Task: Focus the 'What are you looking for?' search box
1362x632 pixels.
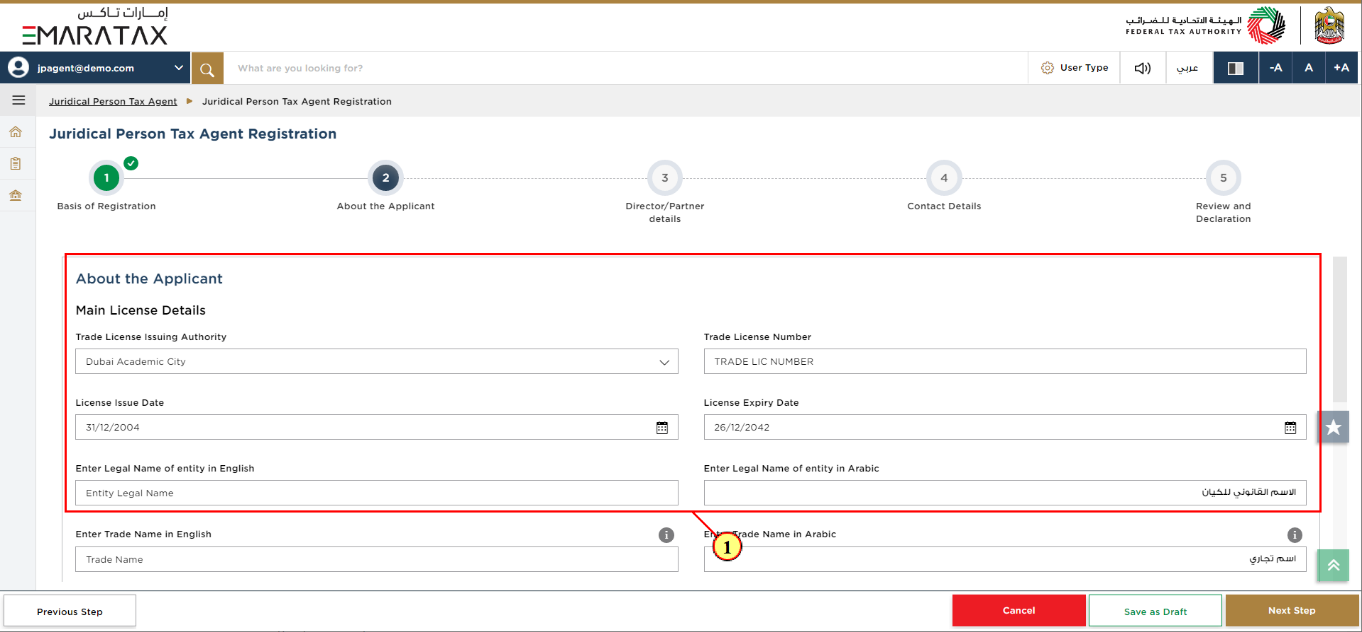Action: (625, 68)
